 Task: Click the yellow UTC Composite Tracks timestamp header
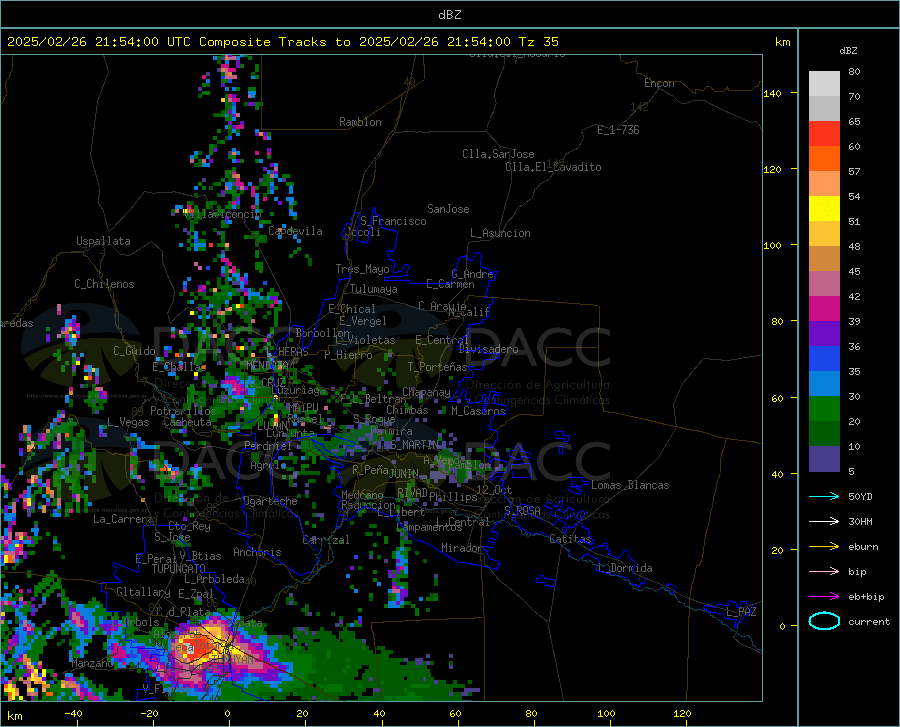(282, 41)
